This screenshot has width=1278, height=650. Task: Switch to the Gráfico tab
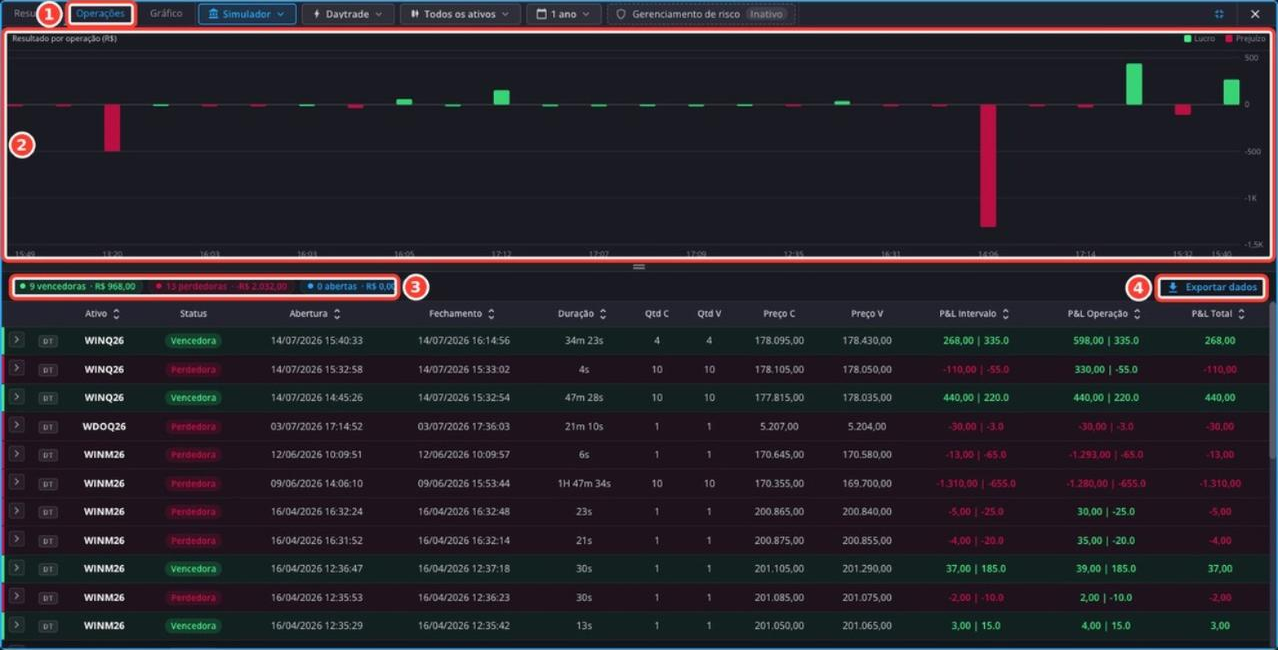point(166,14)
